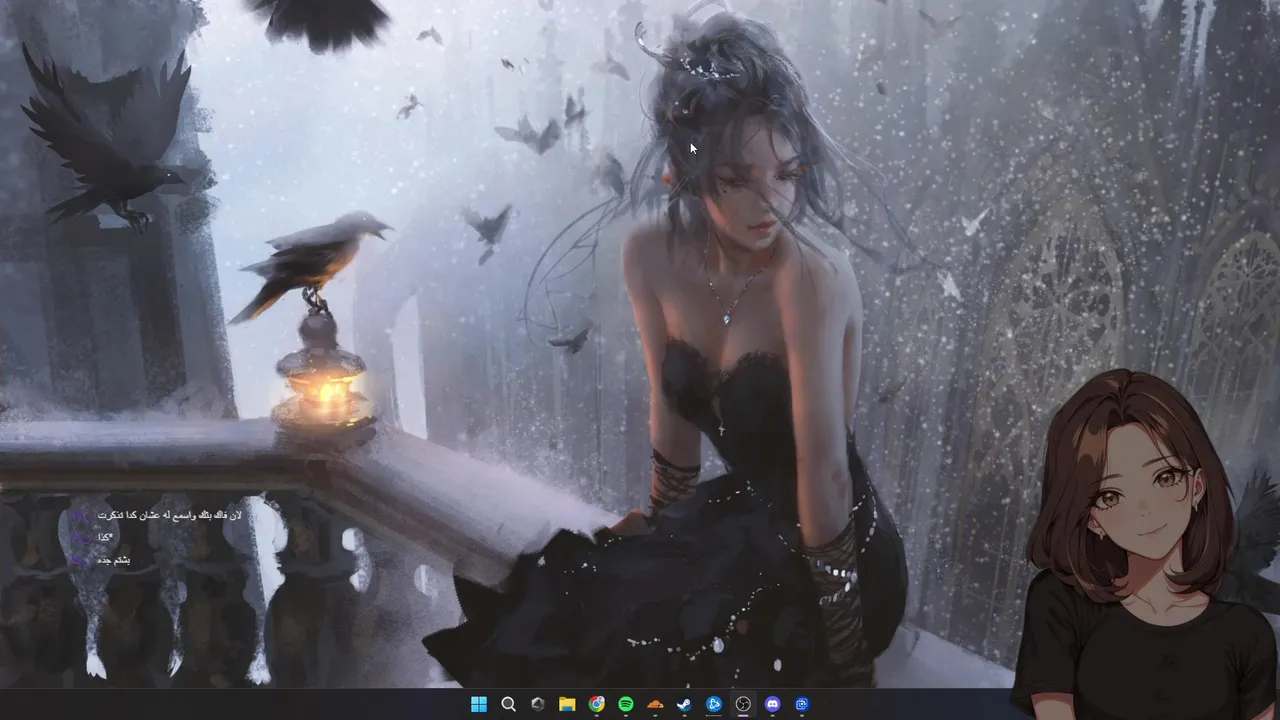Image resolution: width=1280 pixels, height=720 pixels.
Task: Open the Windows Start menu
Action: pos(479,704)
